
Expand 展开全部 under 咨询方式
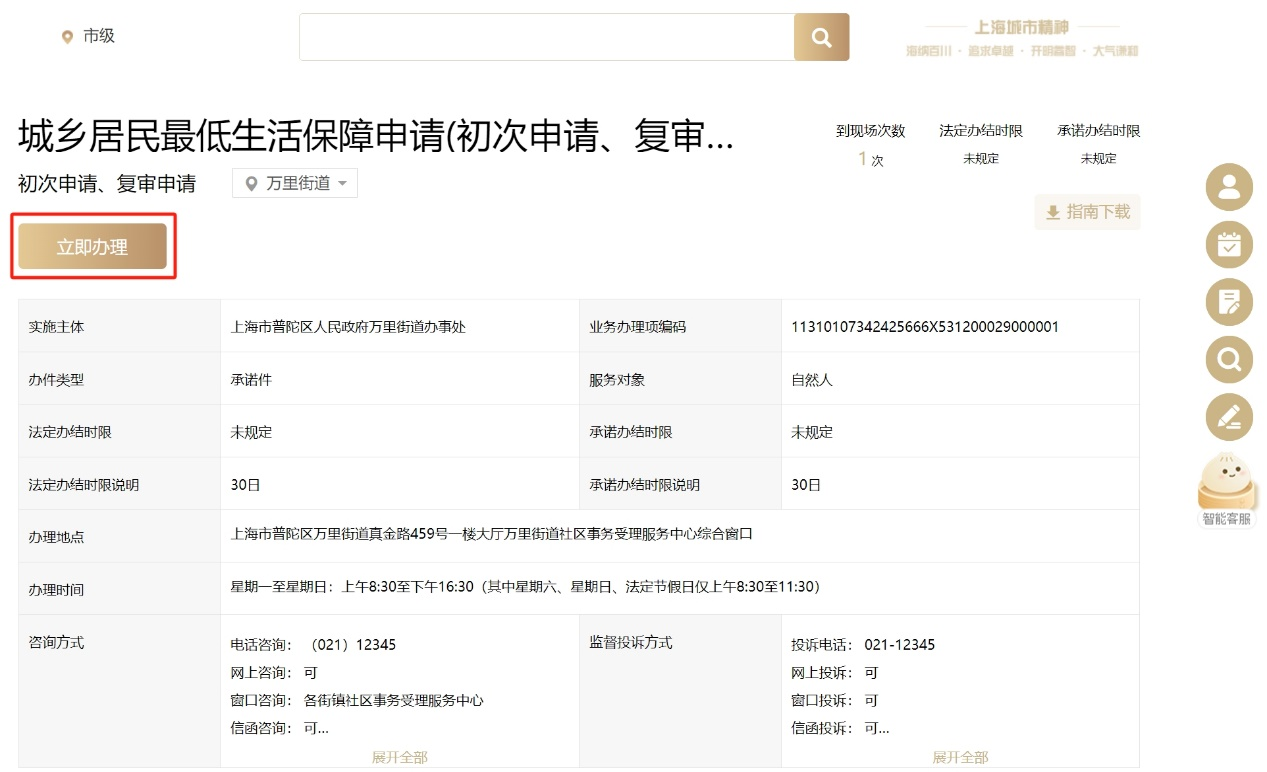click(x=399, y=757)
